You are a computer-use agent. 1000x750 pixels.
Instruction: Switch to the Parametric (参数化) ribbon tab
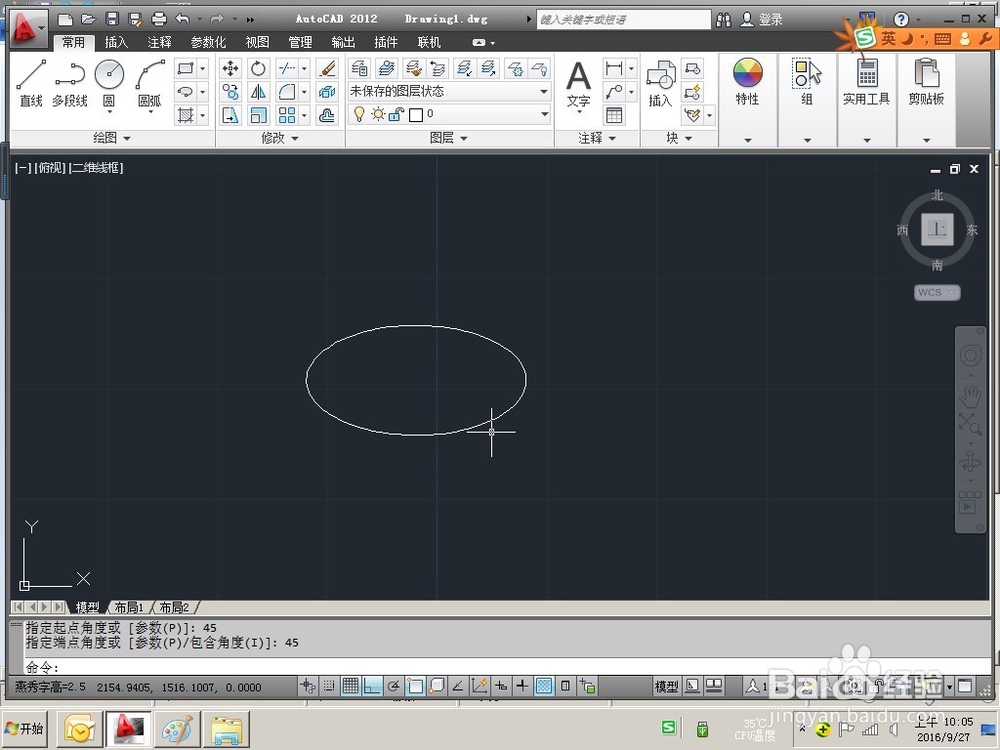coord(209,42)
